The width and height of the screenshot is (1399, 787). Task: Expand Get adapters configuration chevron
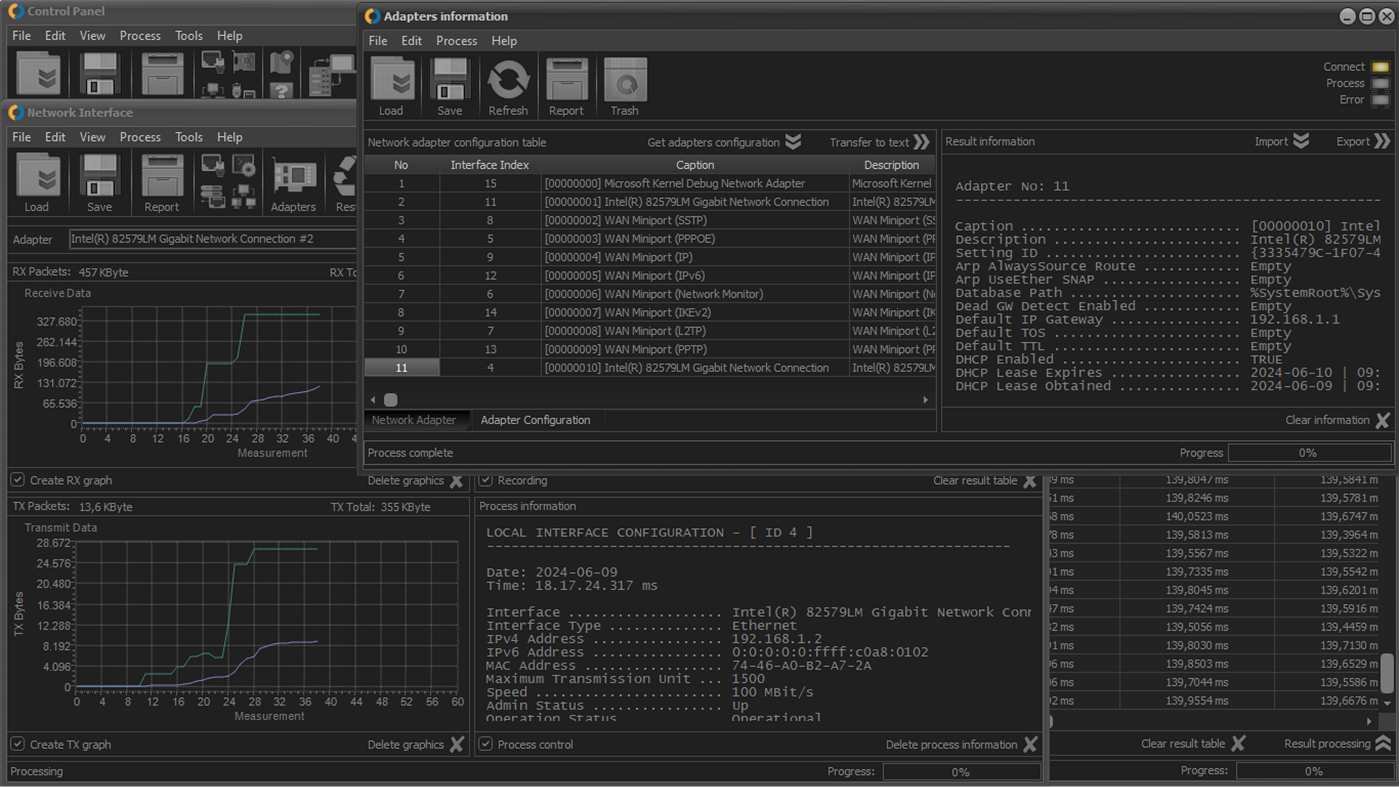point(793,142)
